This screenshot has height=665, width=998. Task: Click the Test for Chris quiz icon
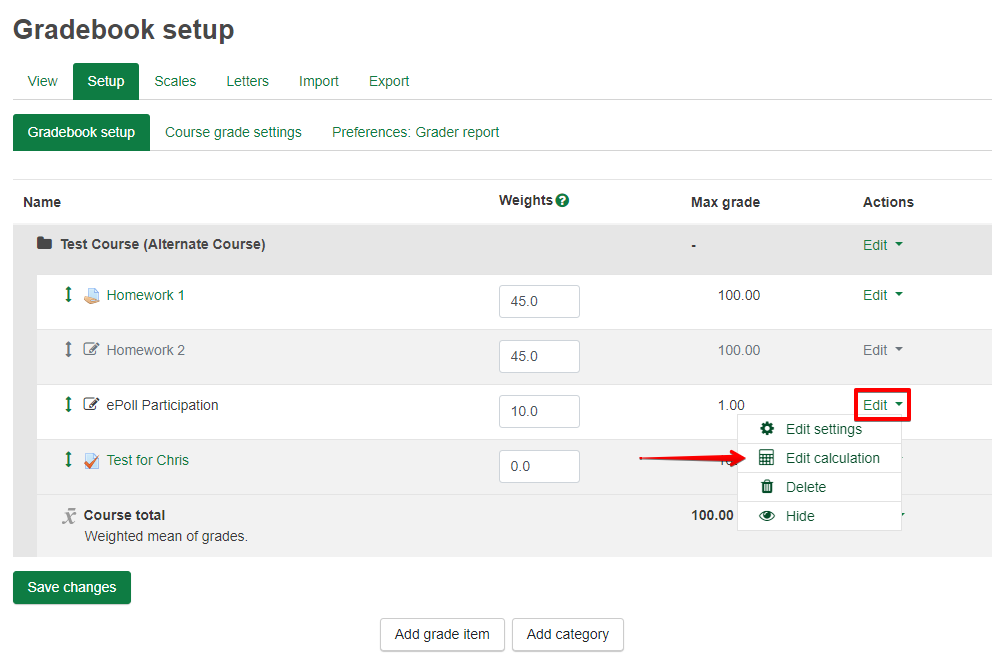(92, 461)
